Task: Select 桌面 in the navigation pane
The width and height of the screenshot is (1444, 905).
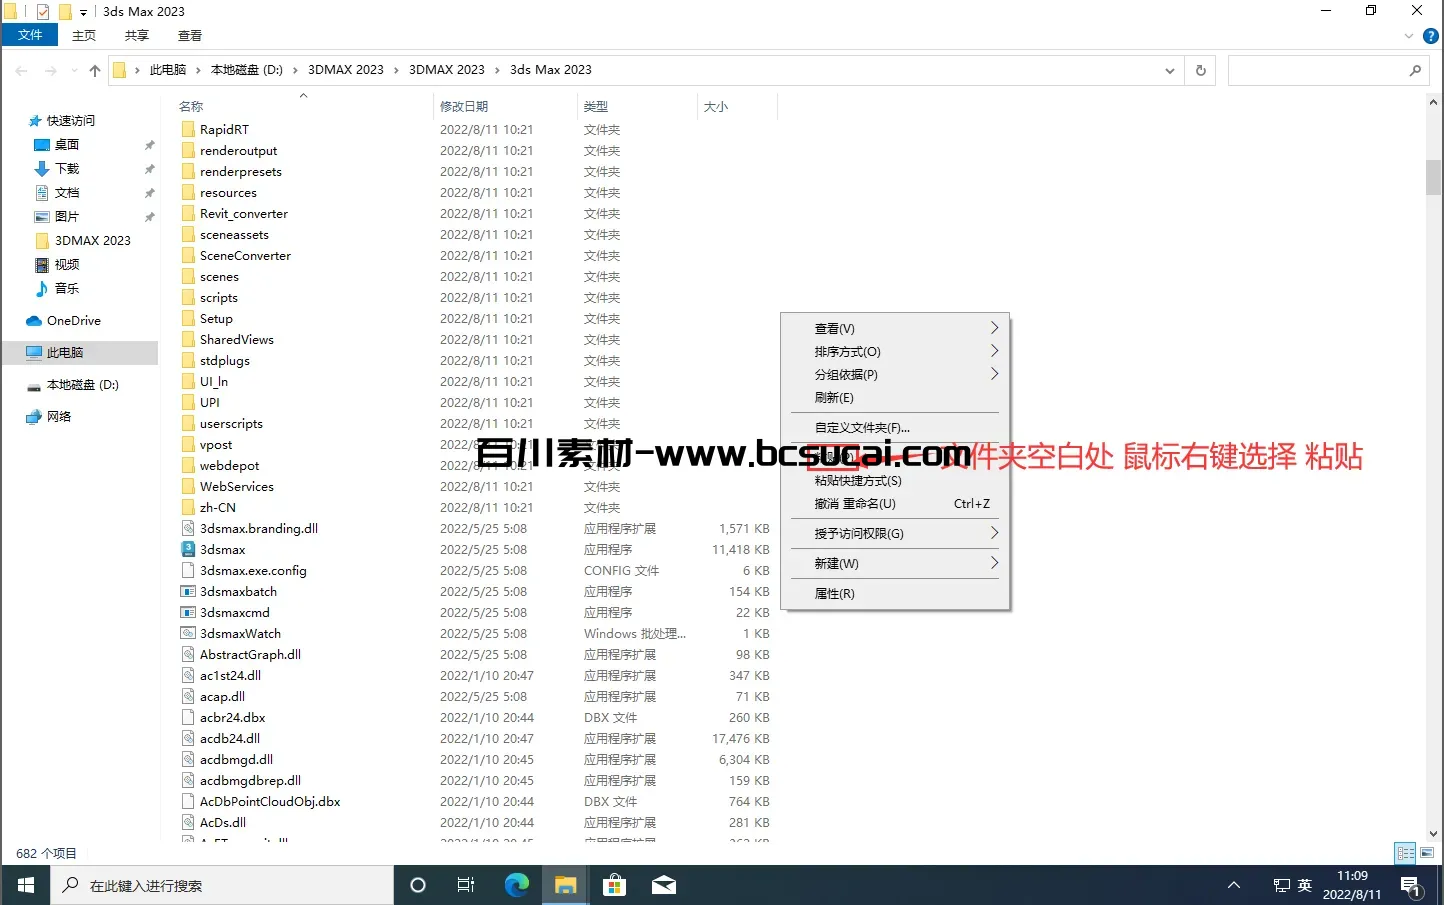Action: [x=67, y=144]
